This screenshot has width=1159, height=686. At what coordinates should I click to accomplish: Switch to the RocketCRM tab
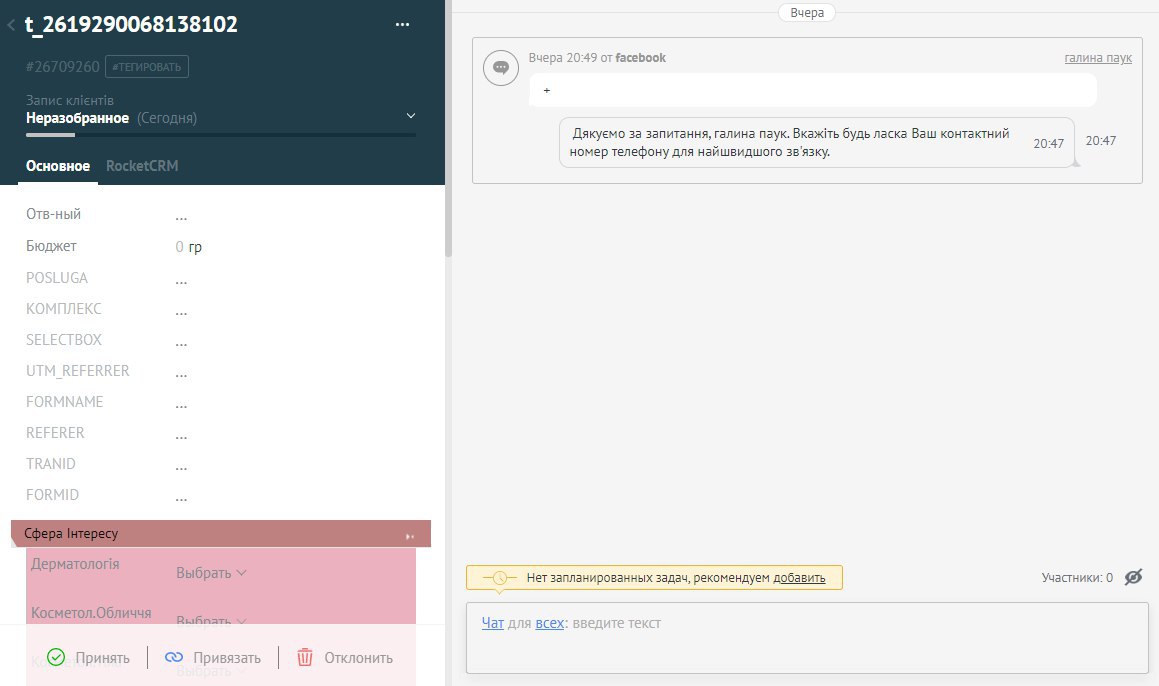(142, 166)
